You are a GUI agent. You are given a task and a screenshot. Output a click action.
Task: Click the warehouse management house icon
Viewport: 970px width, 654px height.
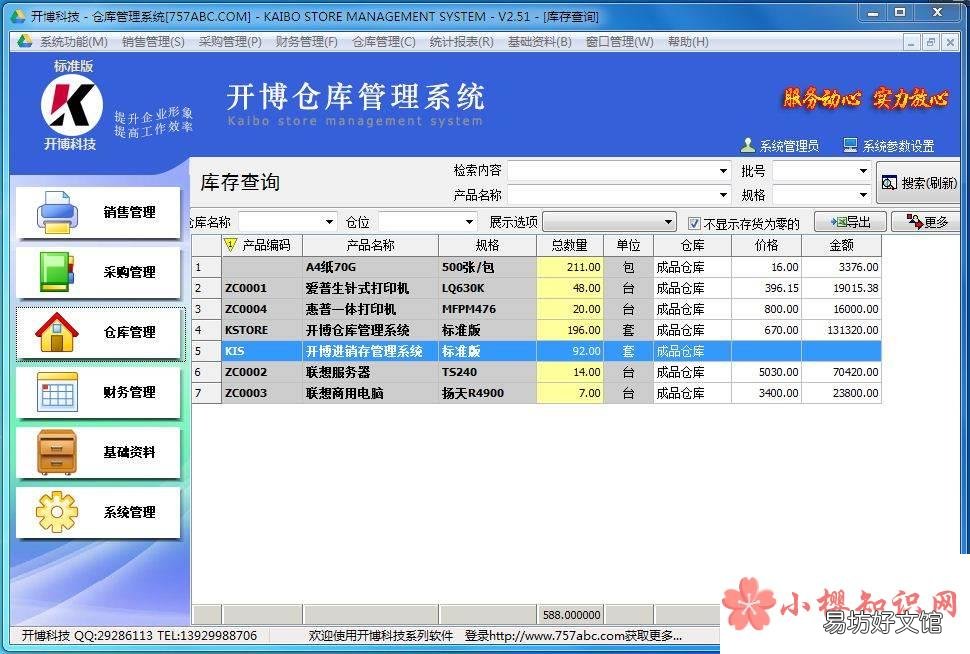click(57, 332)
